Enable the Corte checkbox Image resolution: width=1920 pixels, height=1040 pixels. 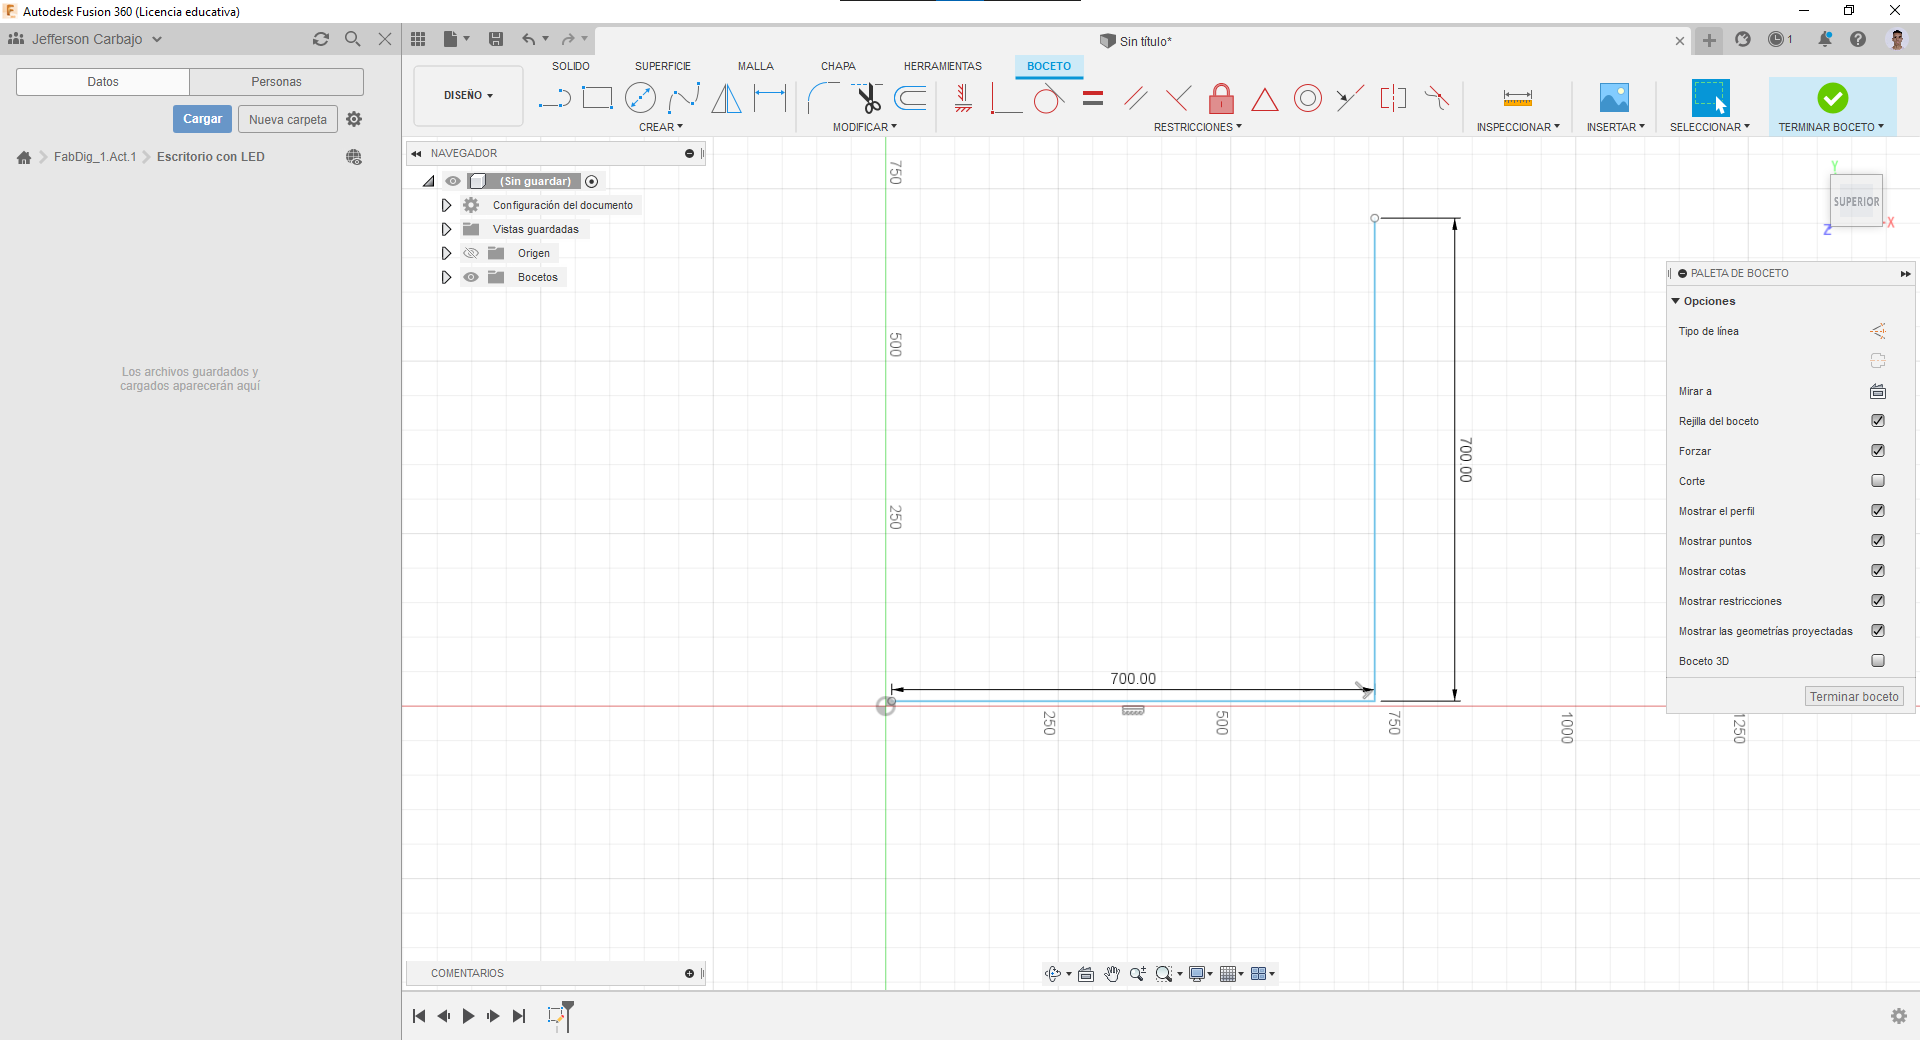click(x=1878, y=481)
